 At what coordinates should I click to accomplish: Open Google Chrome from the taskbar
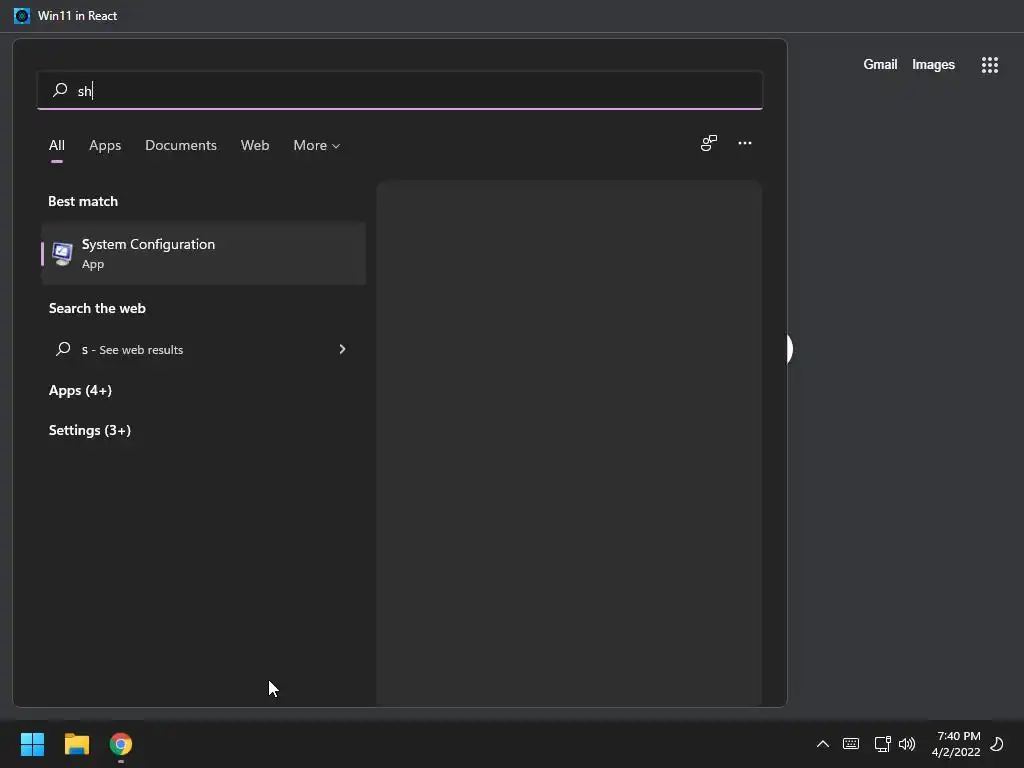[x=121, y=744]
